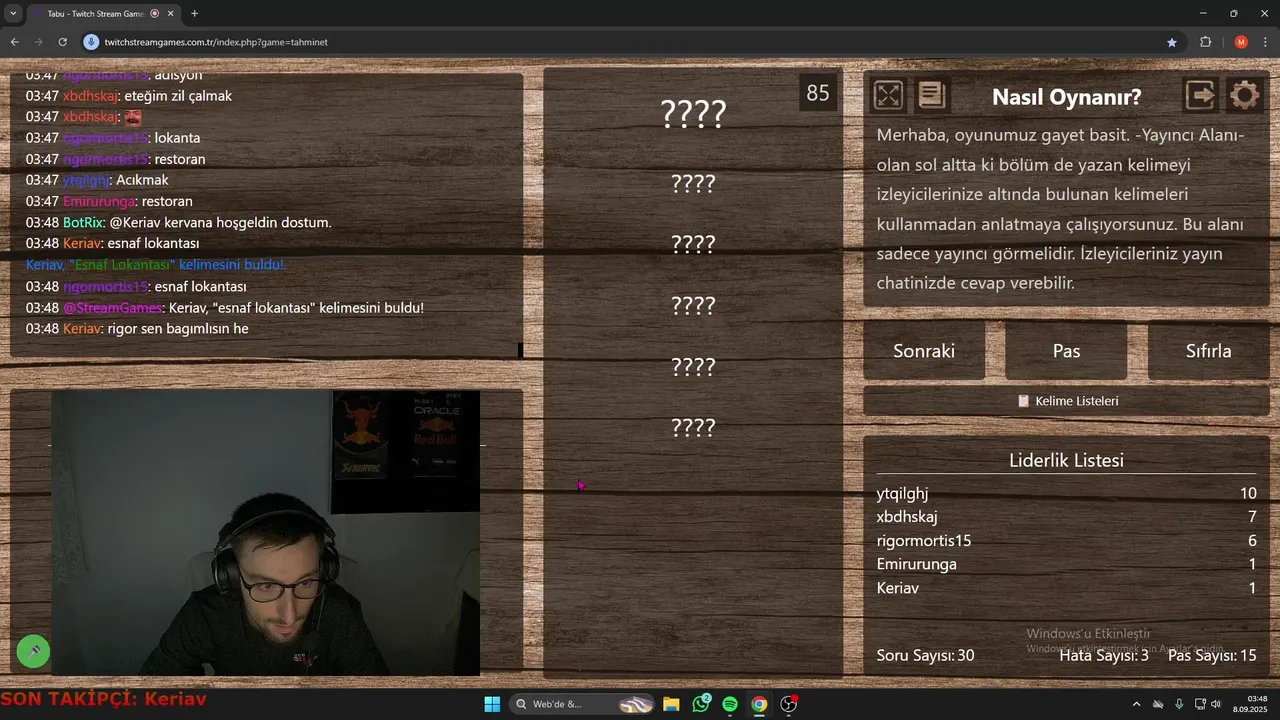Click the 'Esnaf Lokantası' found announcement line
1280x720 pixels.
pyautogui.click(x=155, y=265)
